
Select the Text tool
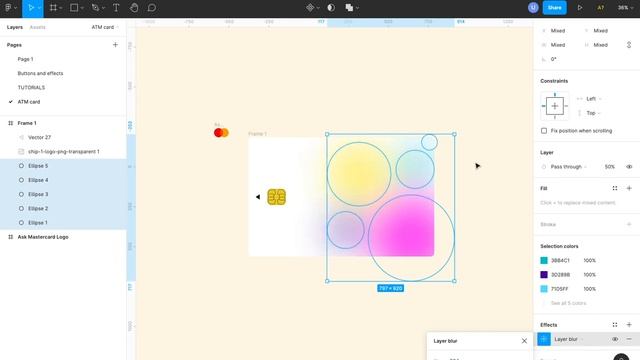pos(116,8)
